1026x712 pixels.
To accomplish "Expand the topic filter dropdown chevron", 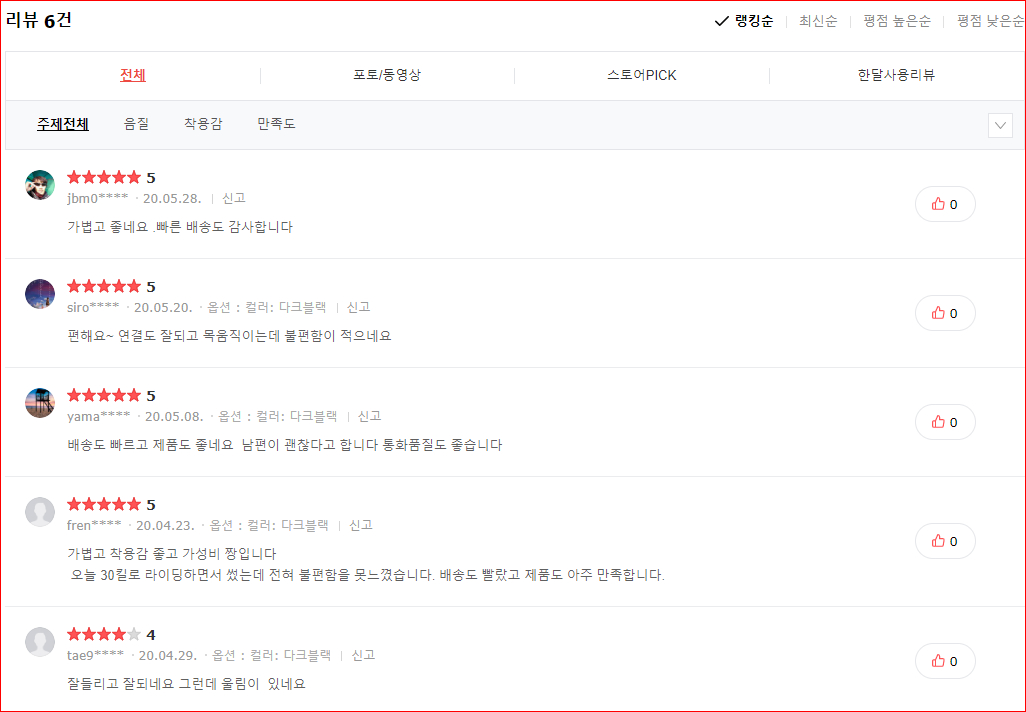I will pos(999,124).
